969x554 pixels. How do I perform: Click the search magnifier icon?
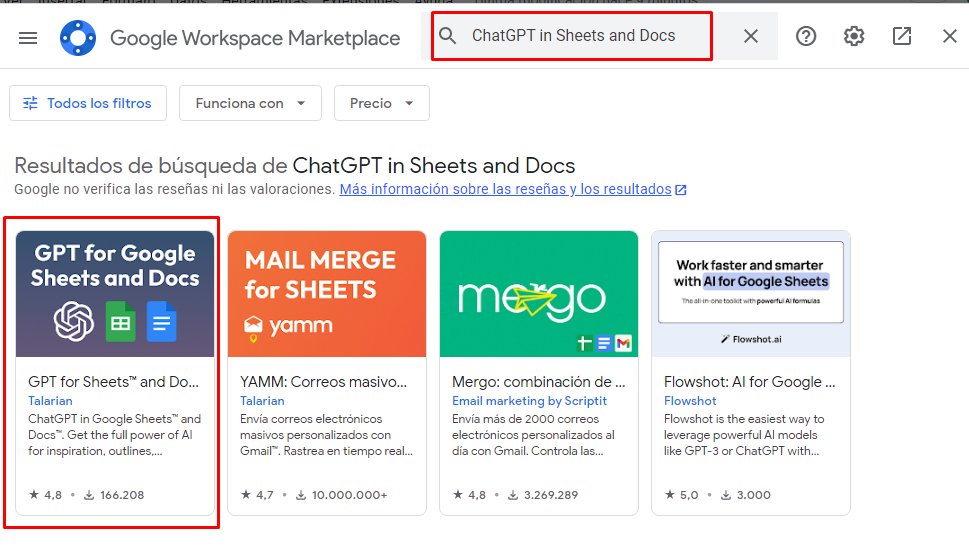tap(448, 36)
